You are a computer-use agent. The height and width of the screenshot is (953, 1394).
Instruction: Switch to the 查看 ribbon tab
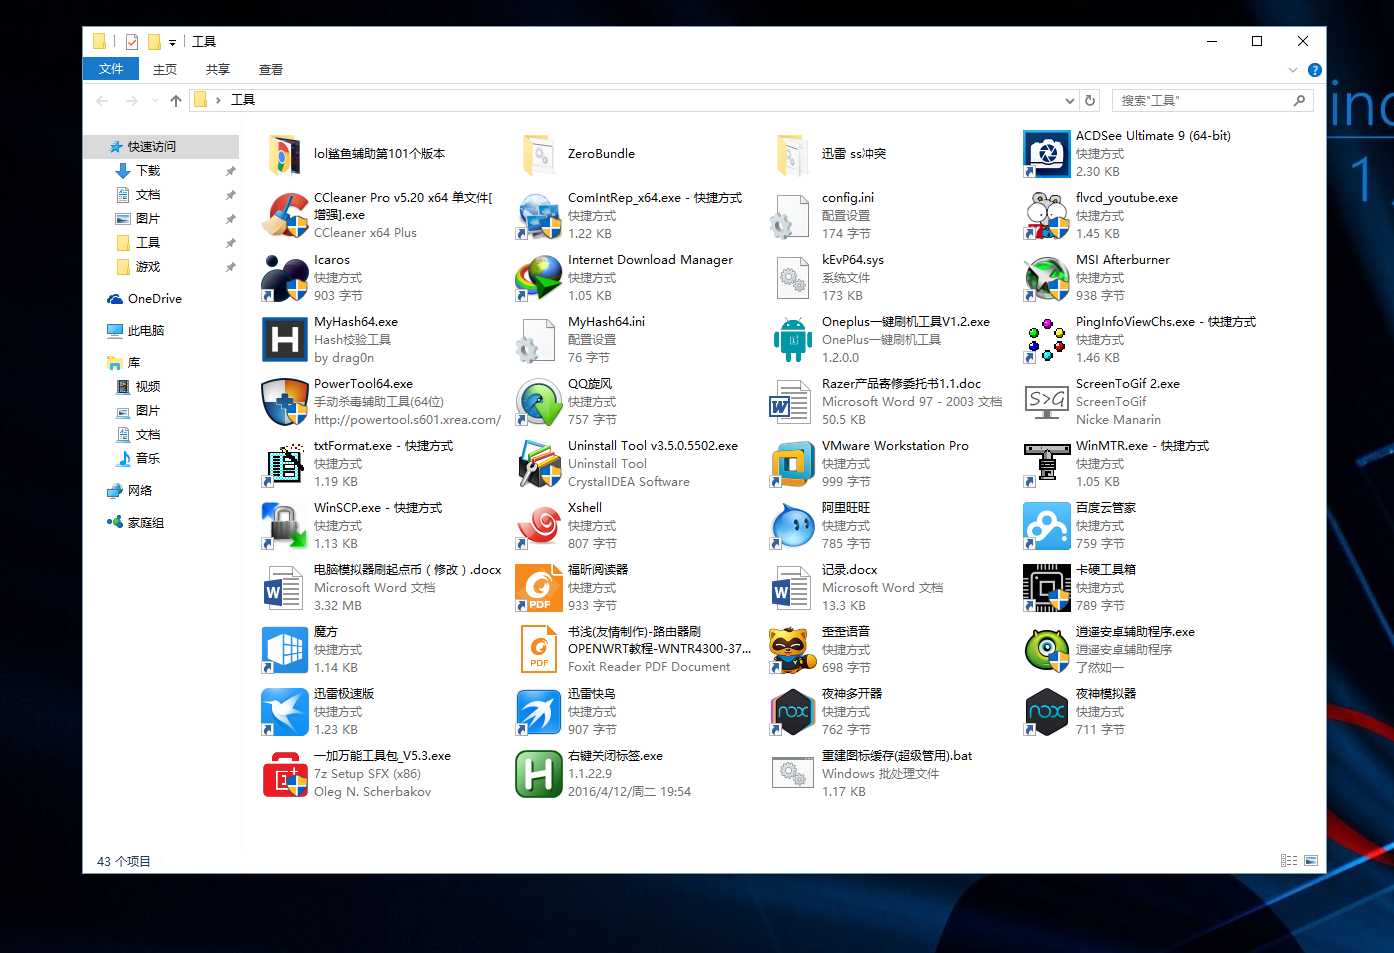point(271,69)
